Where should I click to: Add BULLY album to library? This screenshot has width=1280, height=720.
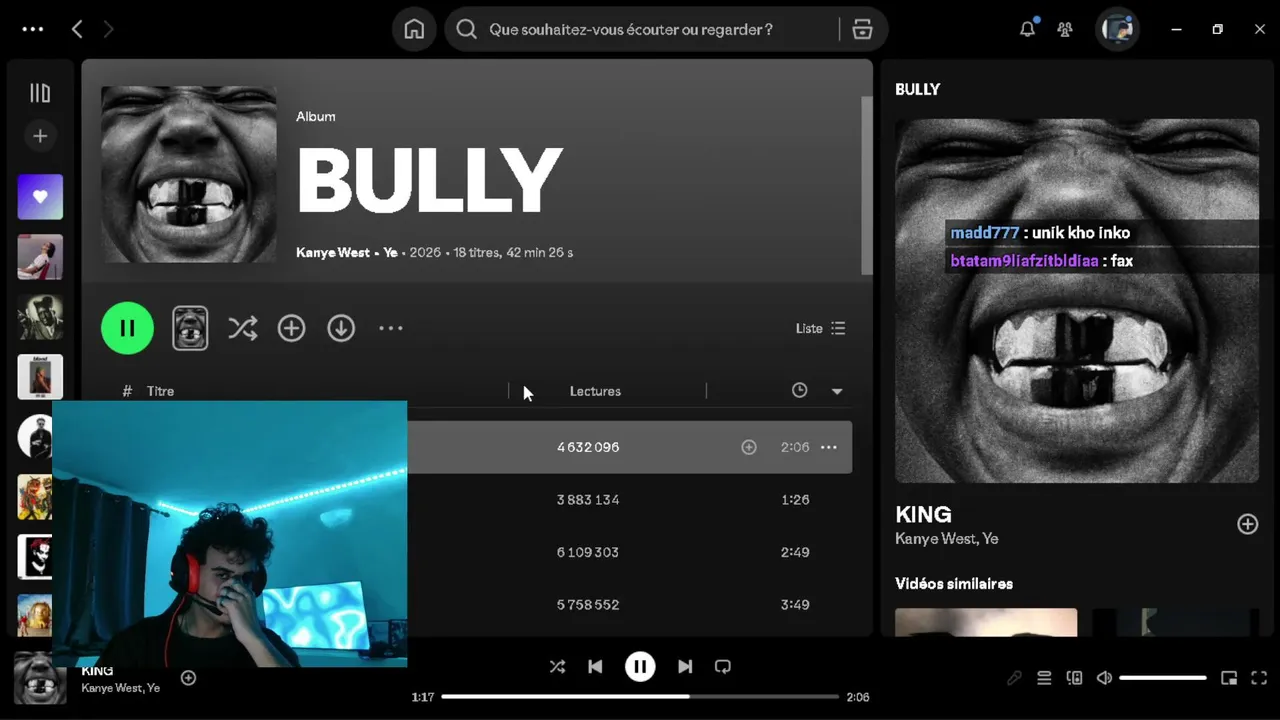tap(291, 328)
